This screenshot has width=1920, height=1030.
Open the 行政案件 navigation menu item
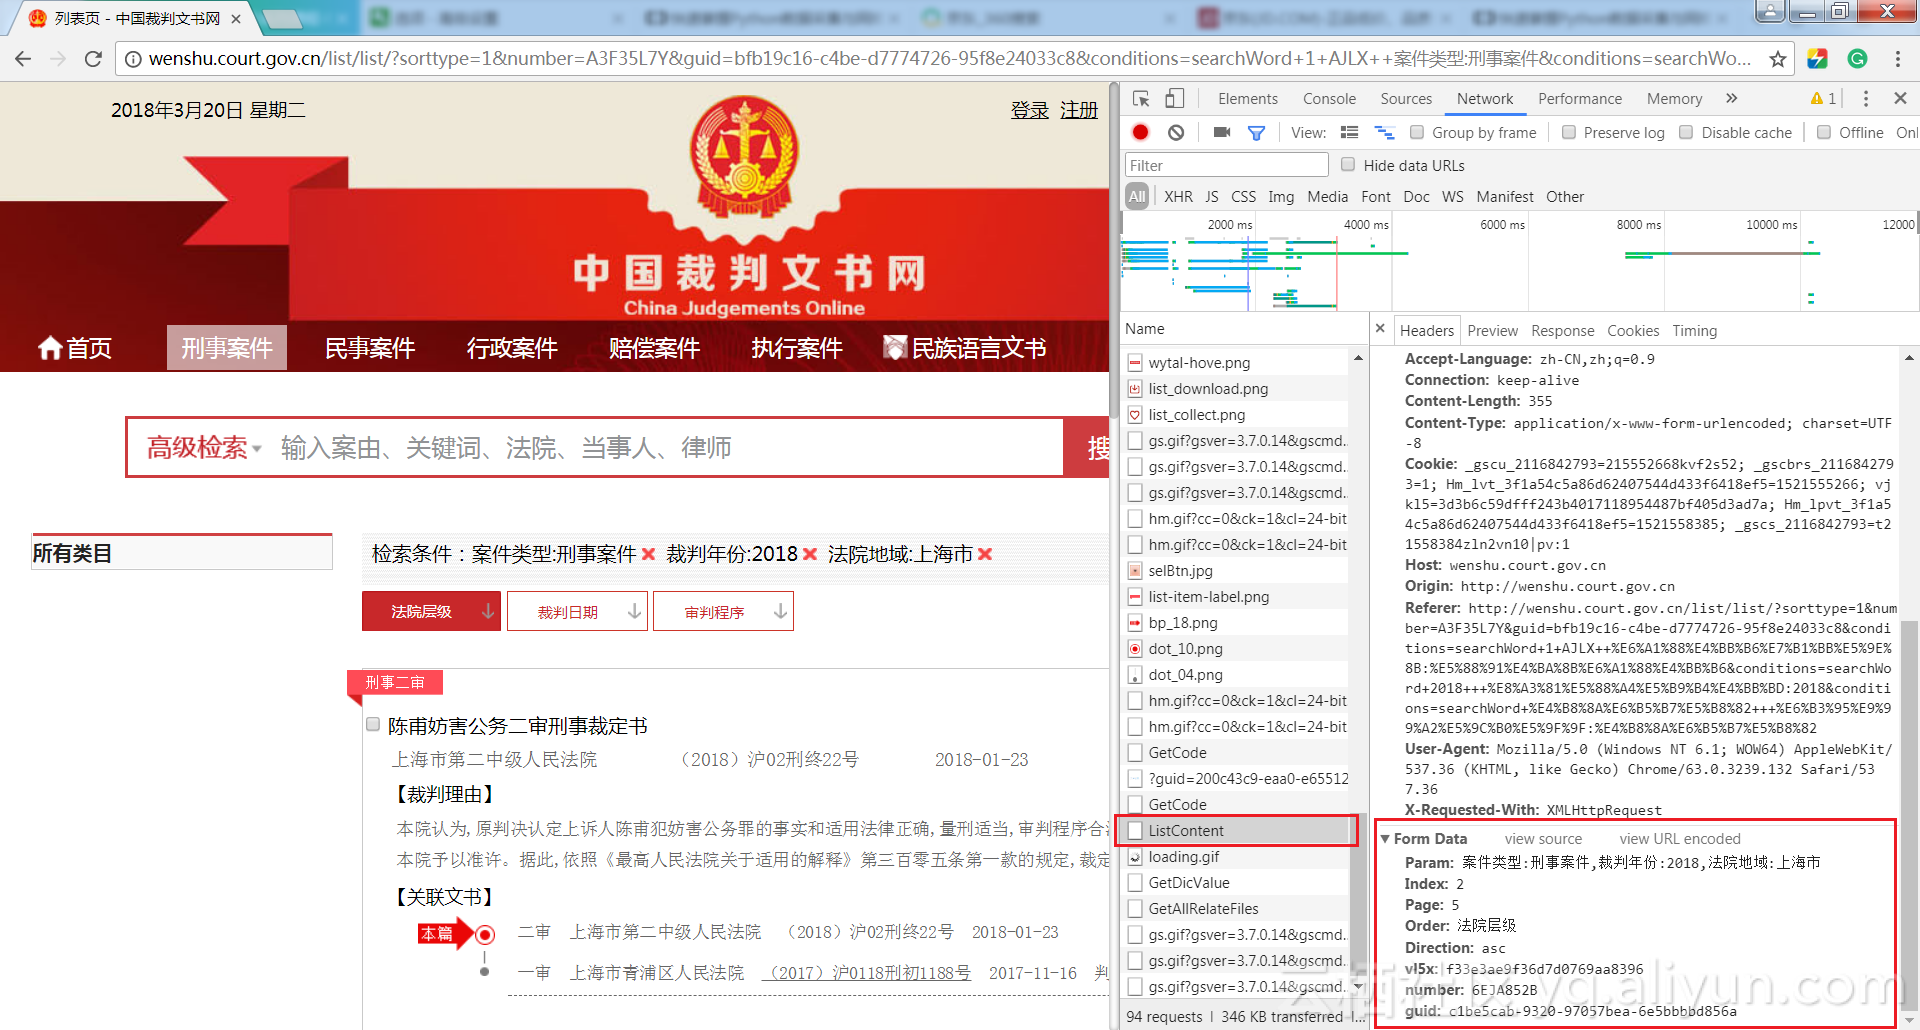512,348
